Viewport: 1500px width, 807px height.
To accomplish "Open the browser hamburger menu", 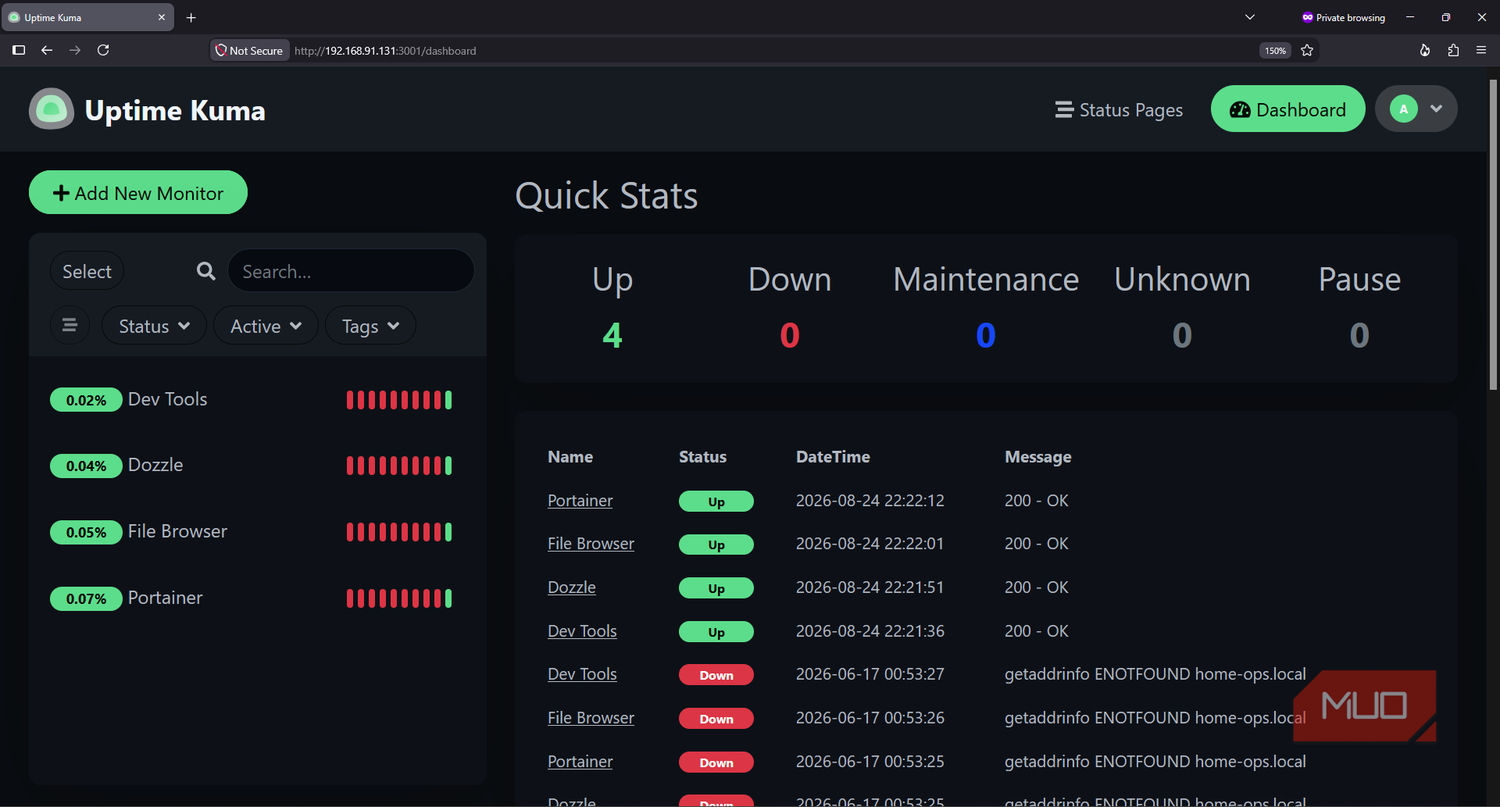I will [1481, 50].
